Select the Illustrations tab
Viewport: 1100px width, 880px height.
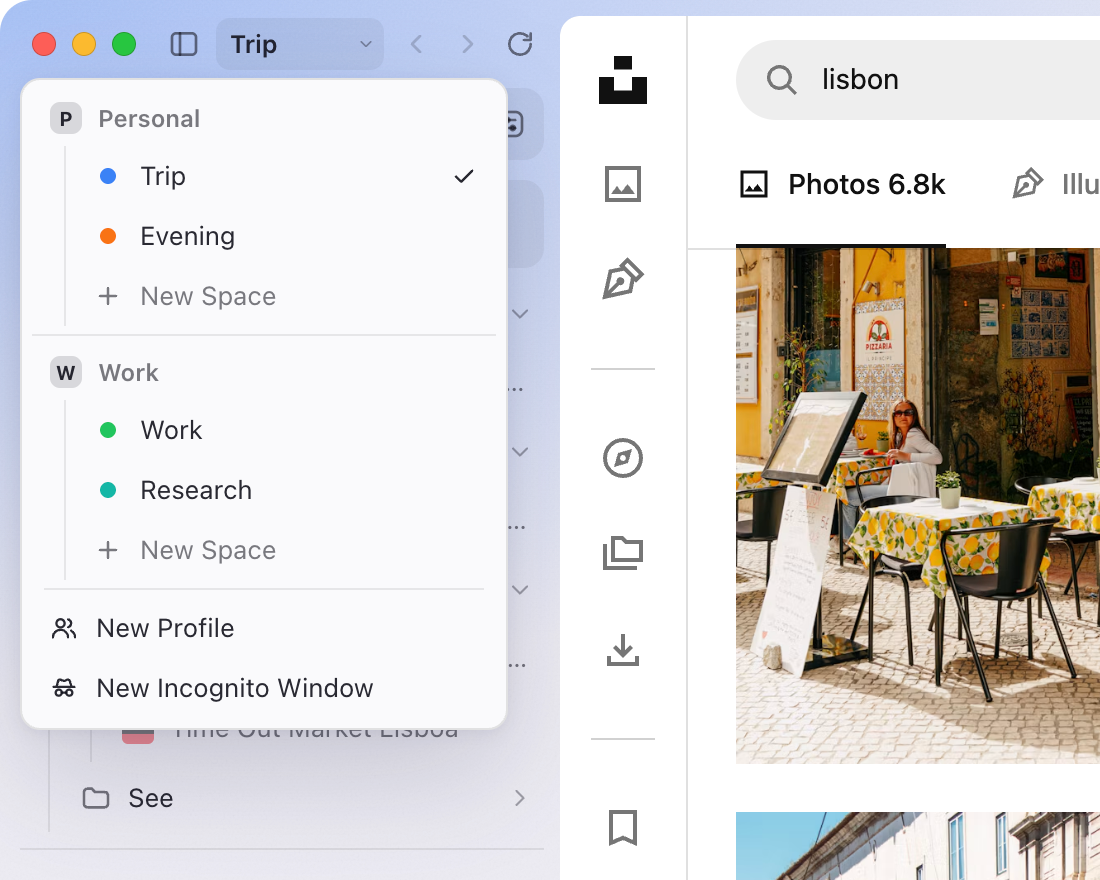(1056, 185)
